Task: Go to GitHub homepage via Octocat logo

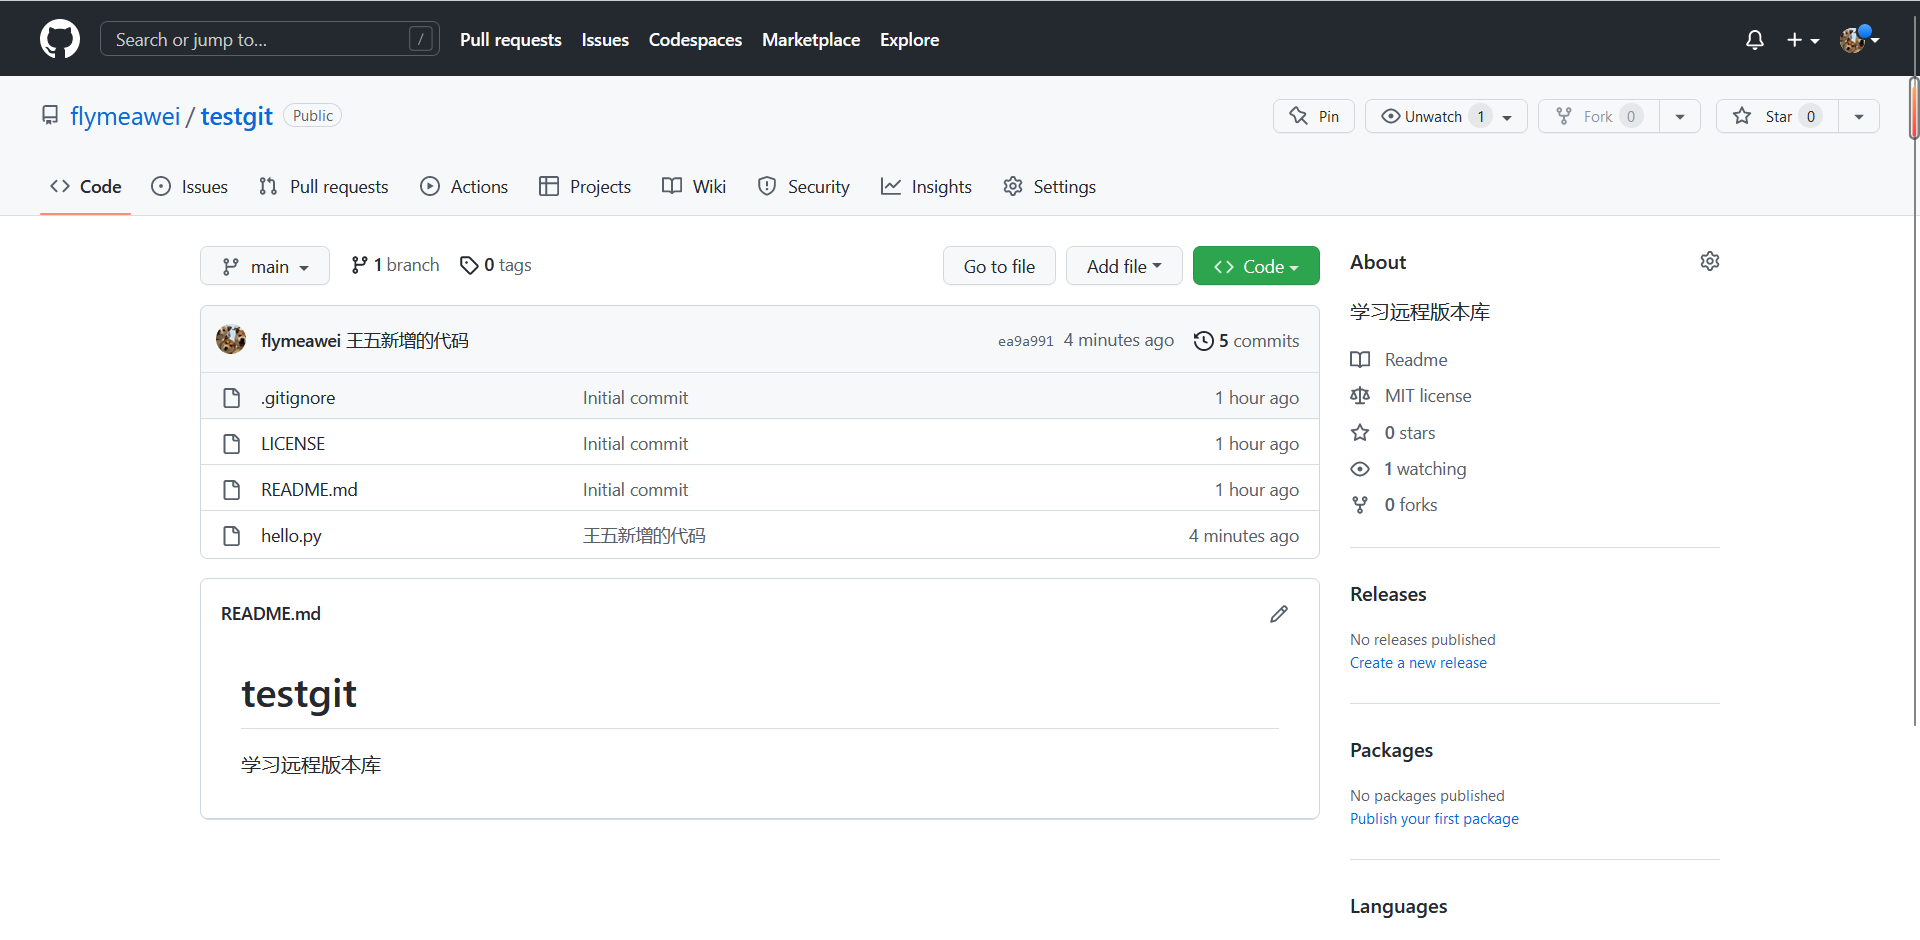Action: pos(60,39)
